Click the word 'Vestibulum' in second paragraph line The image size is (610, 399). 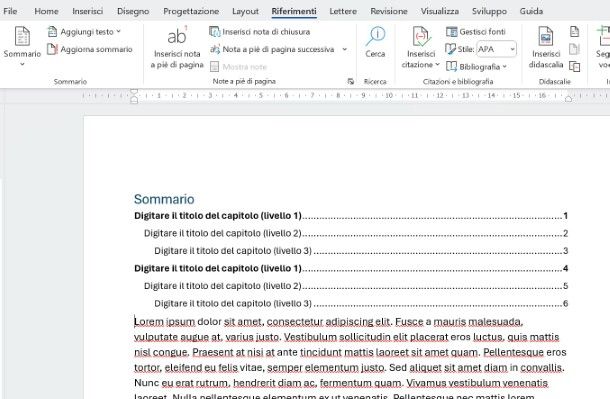point(310,337)
